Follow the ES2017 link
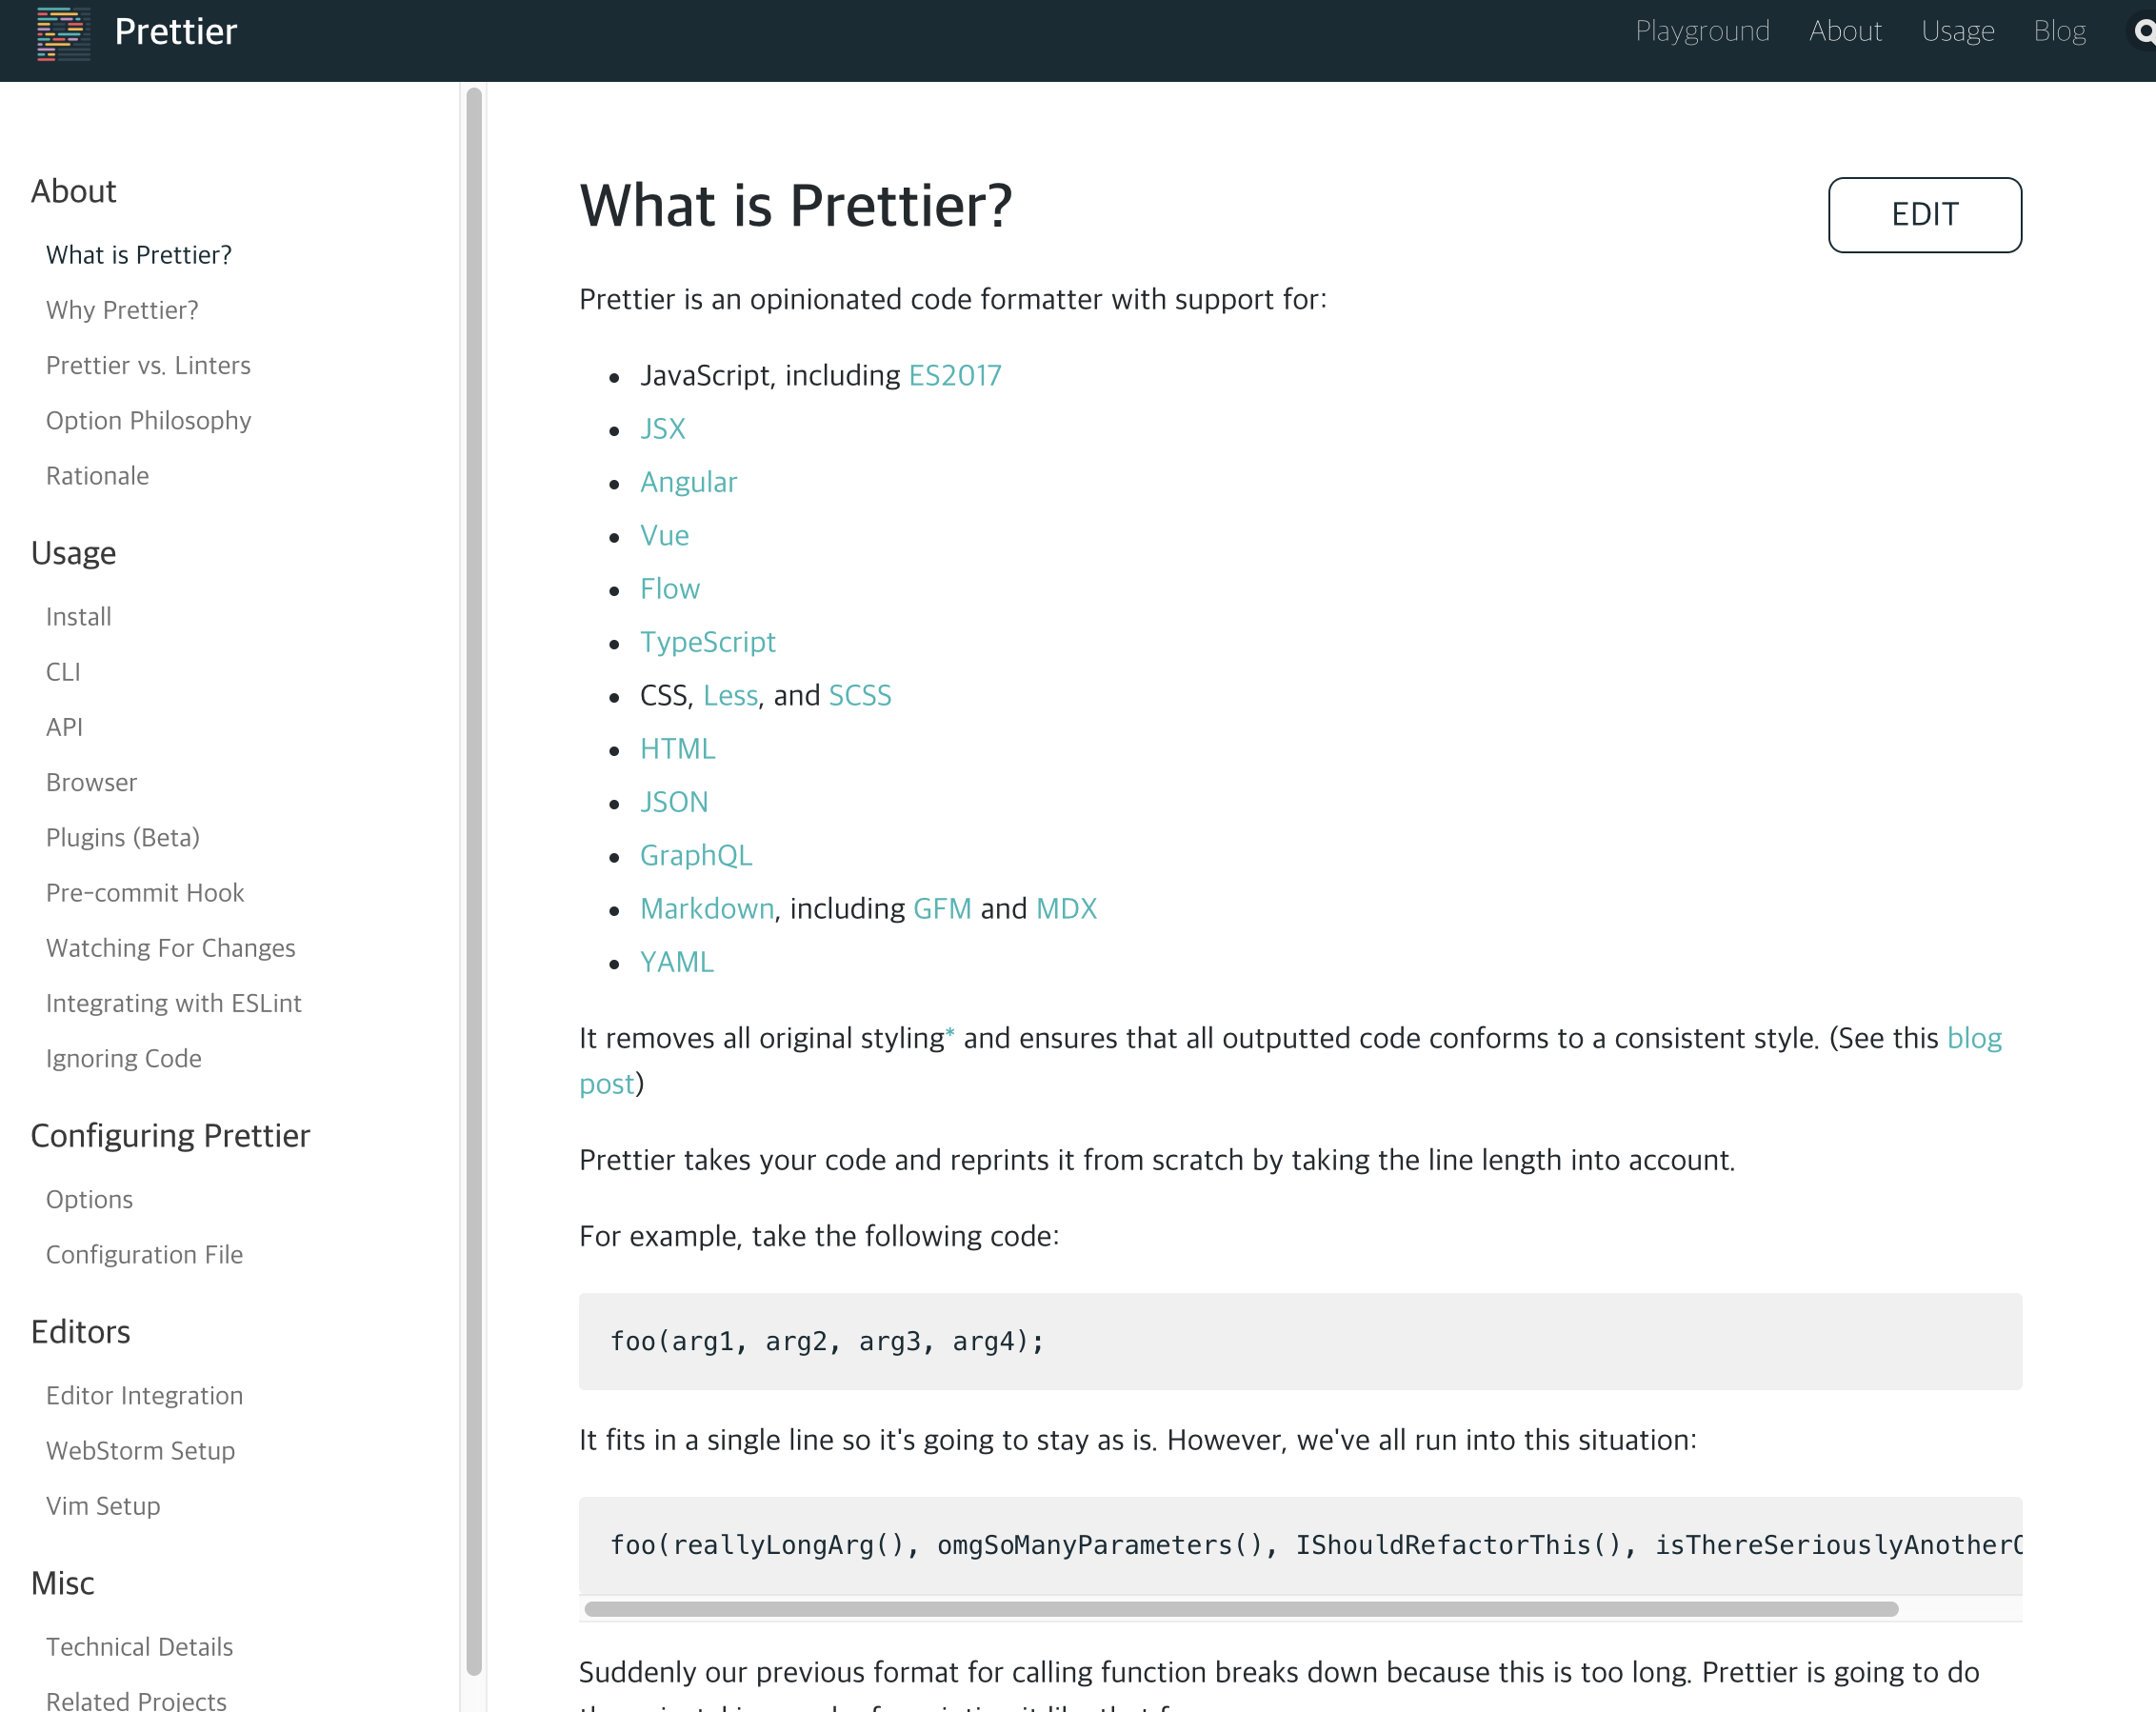This screenshot has height=1712, width=2156. click(x=954, y=375)
